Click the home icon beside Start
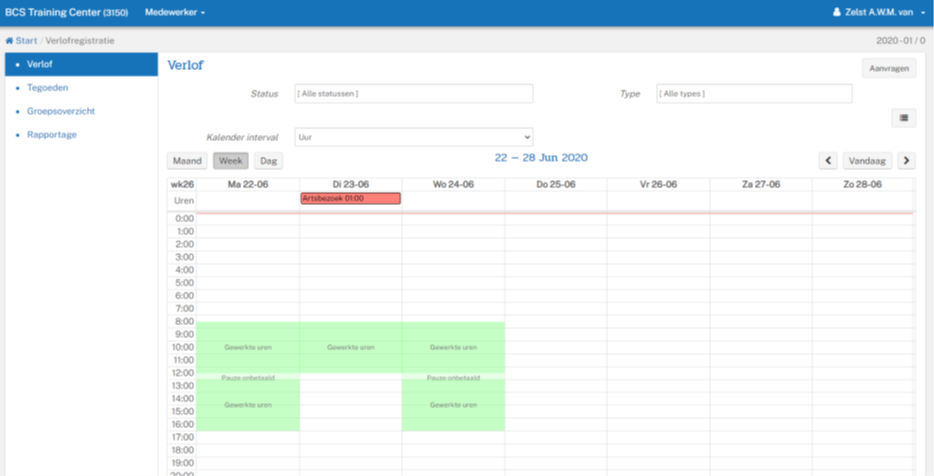The width and height of the screenshot is (934, 476). pos(9,41)
